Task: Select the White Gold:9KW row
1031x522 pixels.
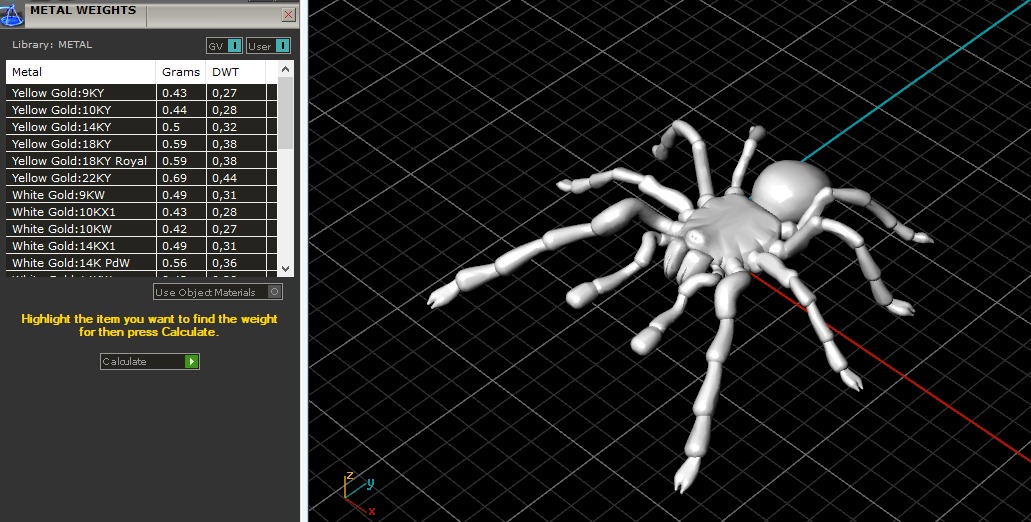Action: point(141,195)
